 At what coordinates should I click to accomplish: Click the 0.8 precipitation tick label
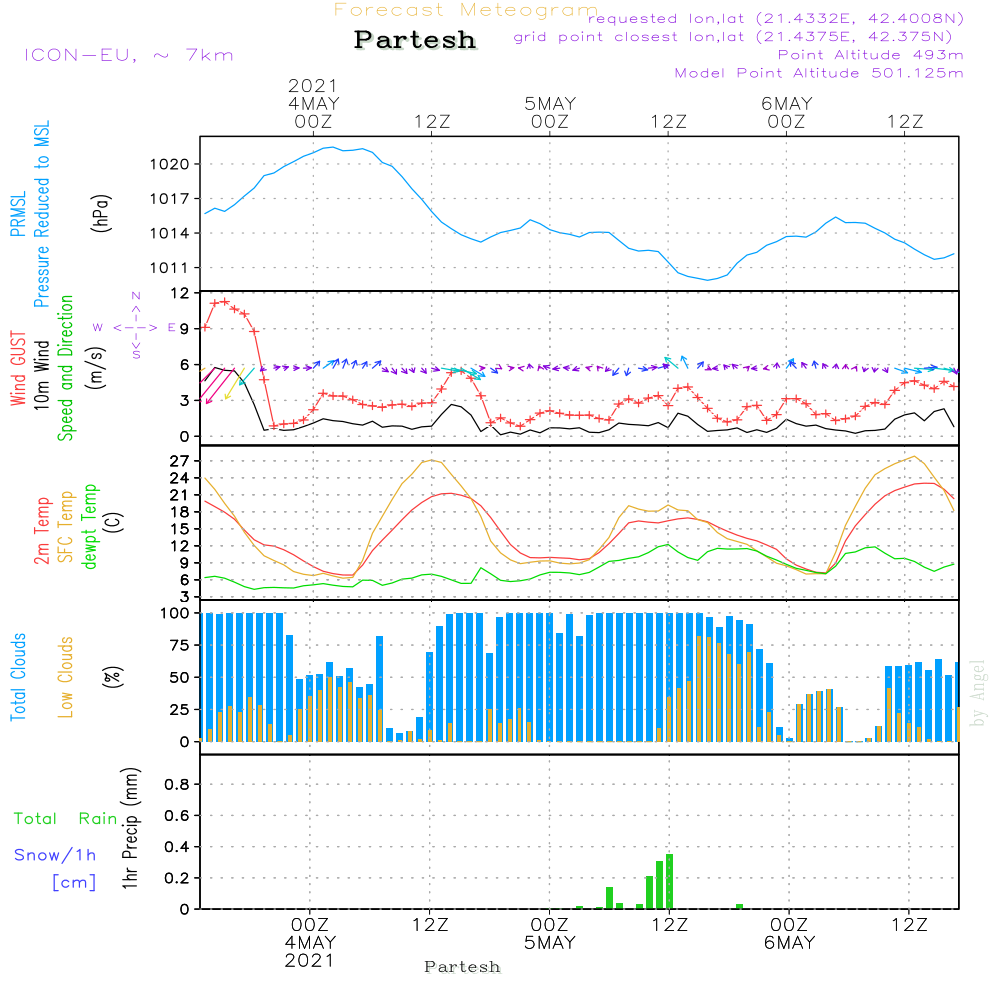177,784
